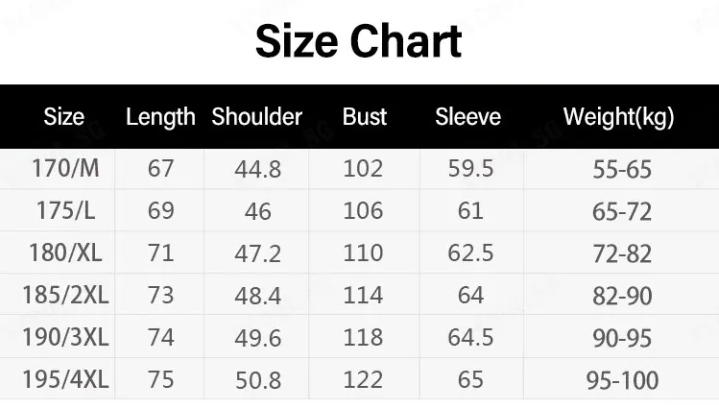
Task: Click the 62.5 sleeve value
Action: [470, 253]
